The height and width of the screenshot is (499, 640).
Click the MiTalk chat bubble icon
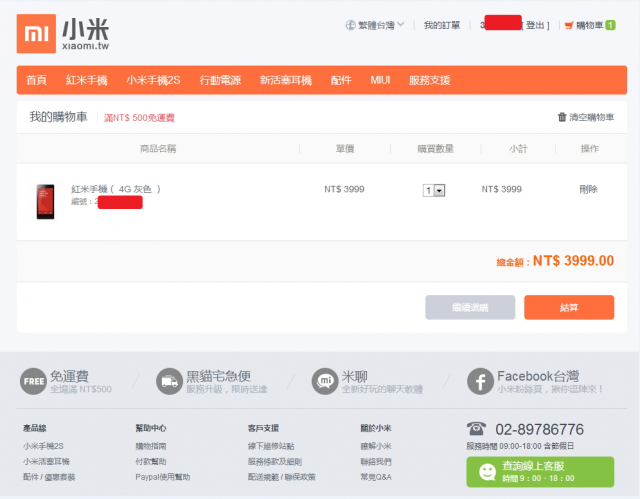coord(325,381)
